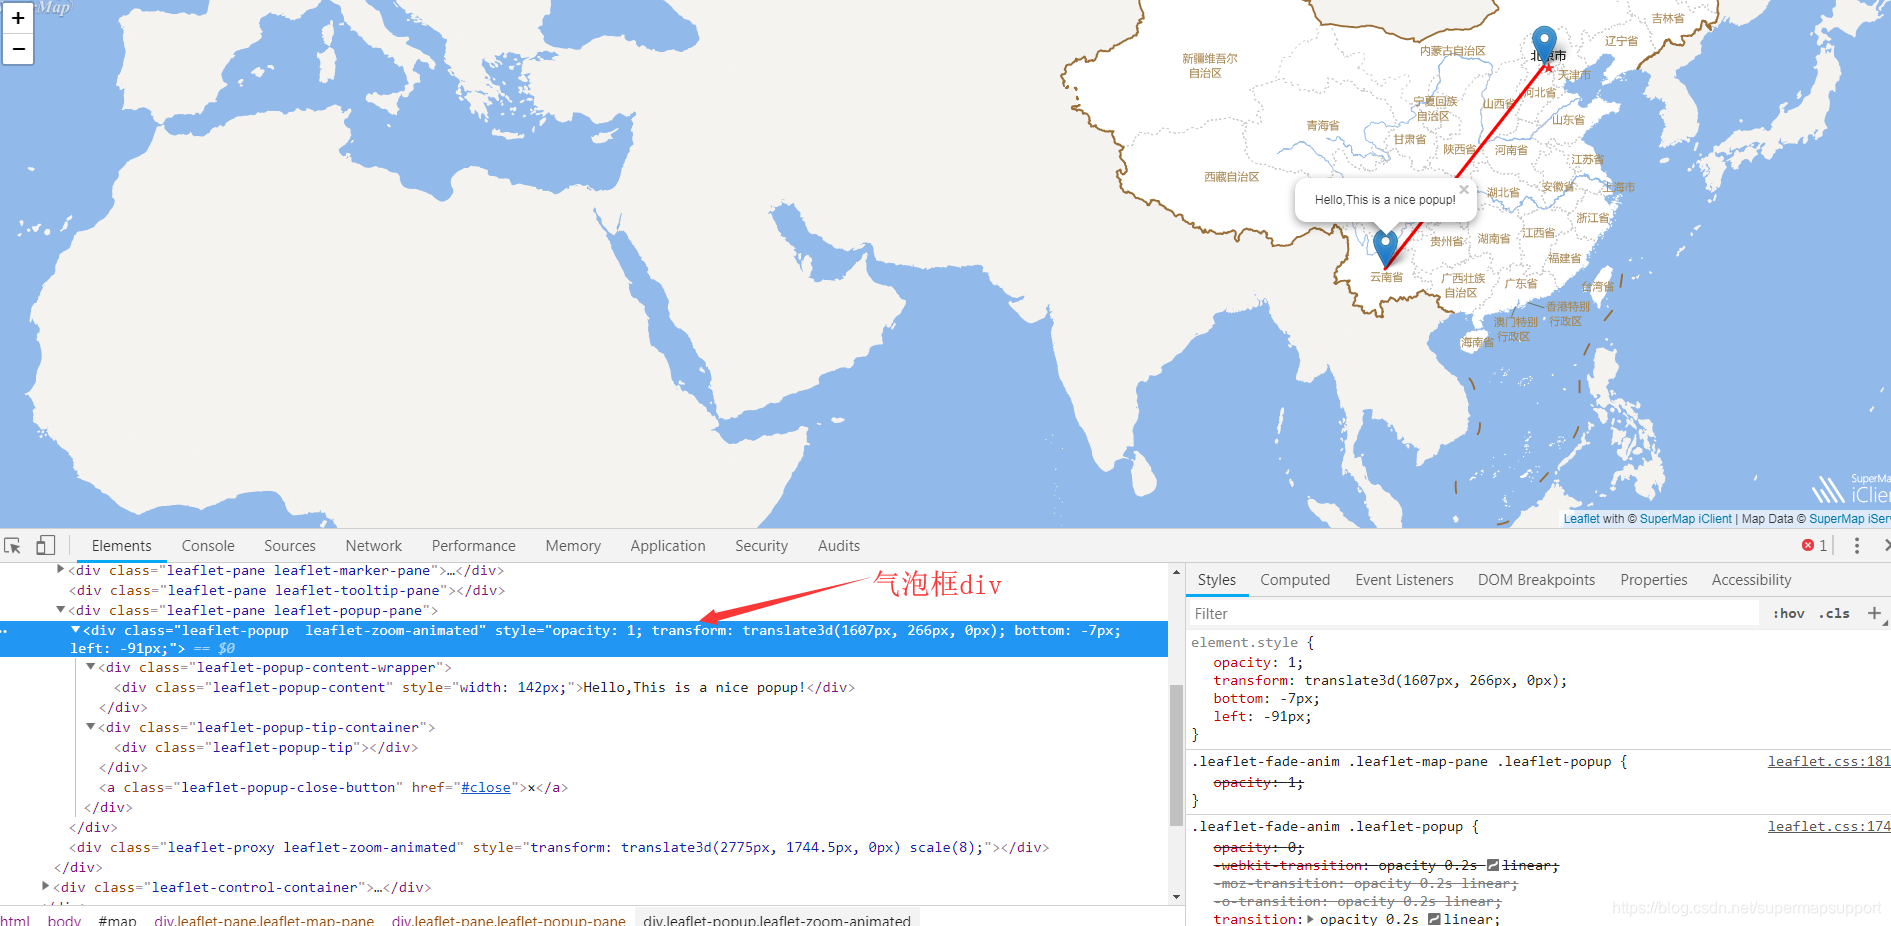Screen dimensions: 1891x926
Task: Select the Styles sidebar tab
Action: coord(1217,580)
